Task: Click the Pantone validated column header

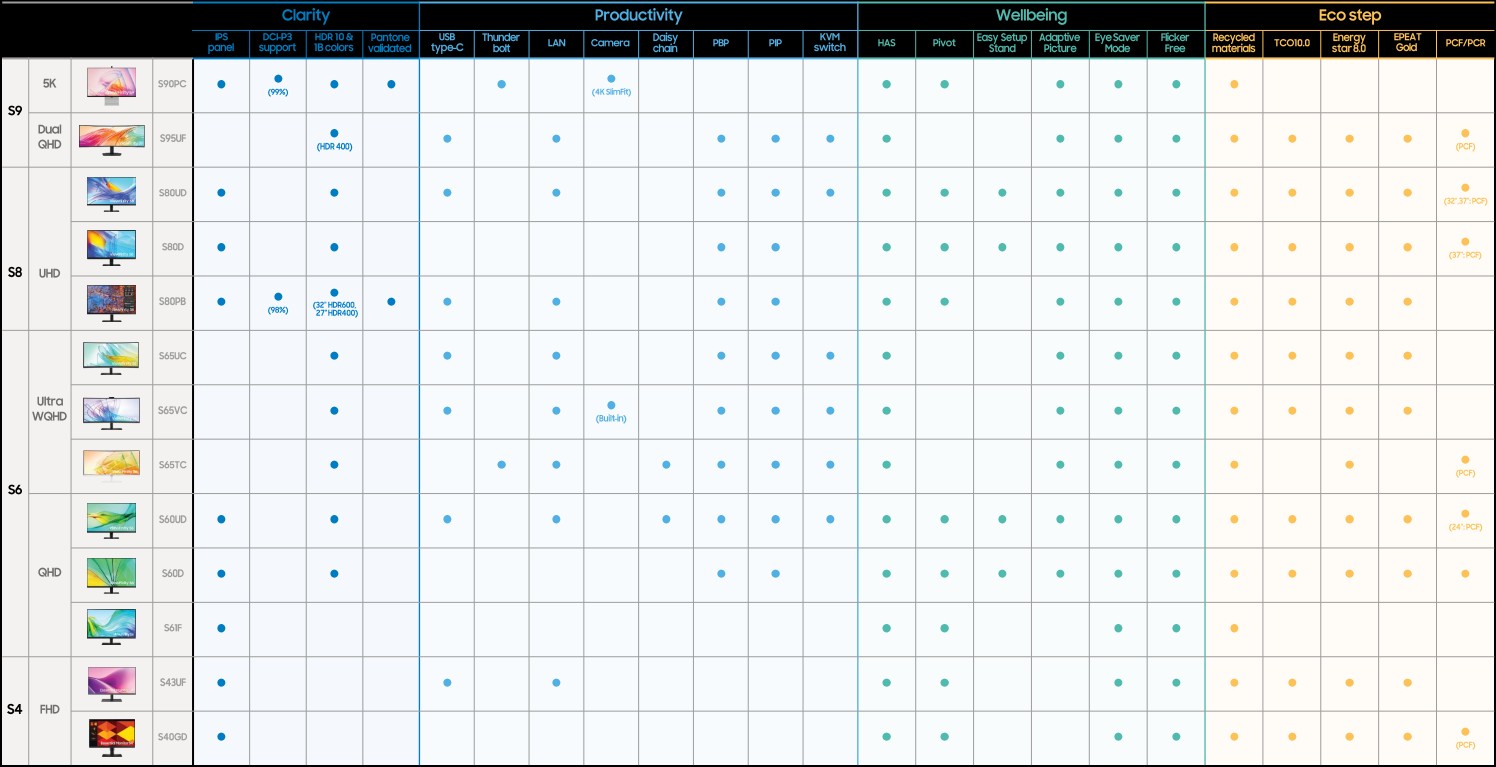Action: [391, 43]
